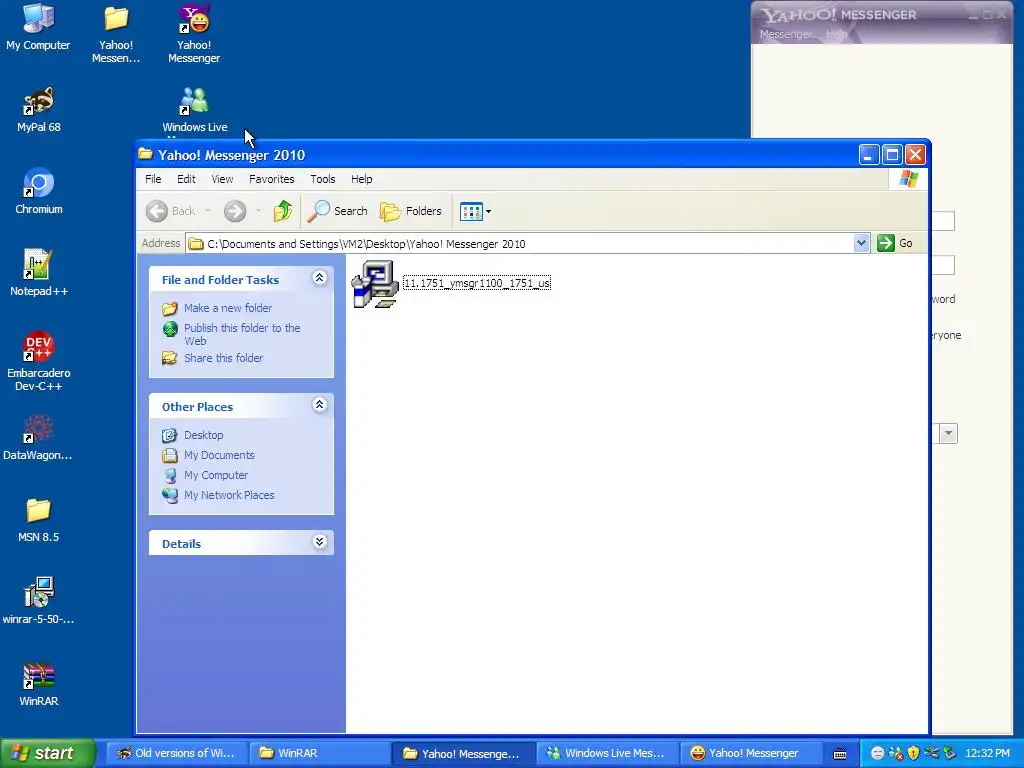Select the MSN 8.5 desktop folder
Viewport: 1024px width, 768px height.
pos(39,520)
